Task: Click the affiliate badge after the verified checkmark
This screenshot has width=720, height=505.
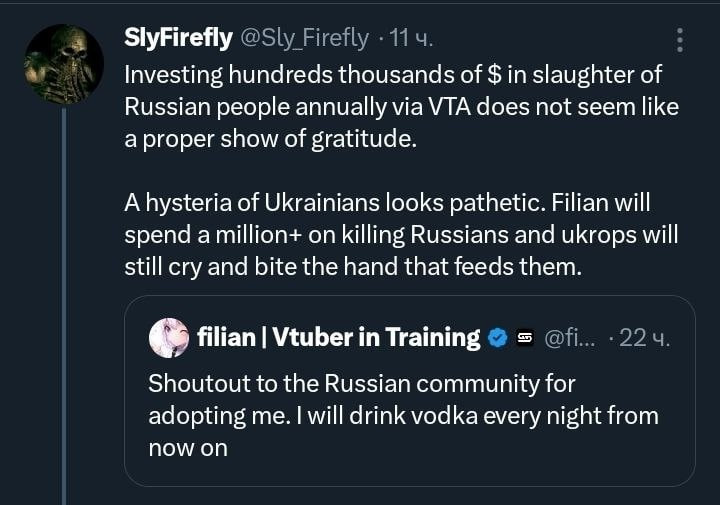Action: click(x=524, y=338)
